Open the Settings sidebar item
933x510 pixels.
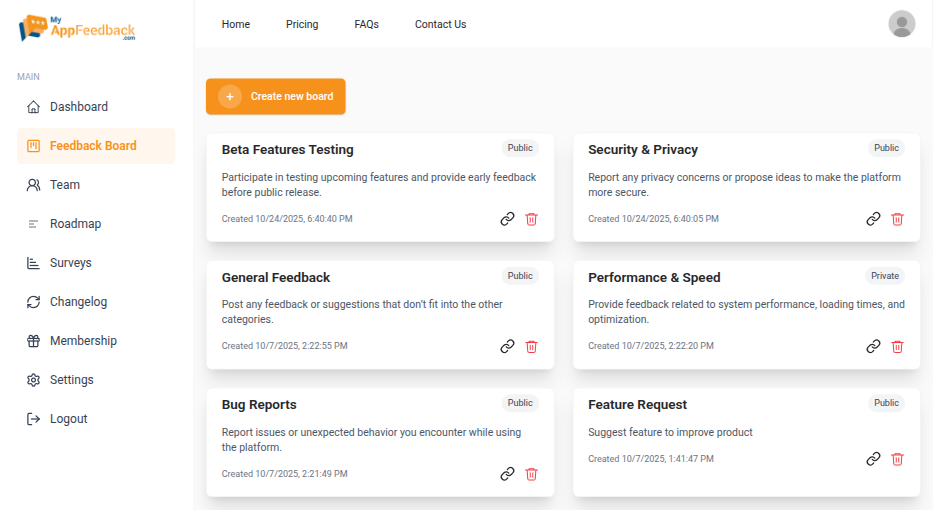click(x=71, y=380)
